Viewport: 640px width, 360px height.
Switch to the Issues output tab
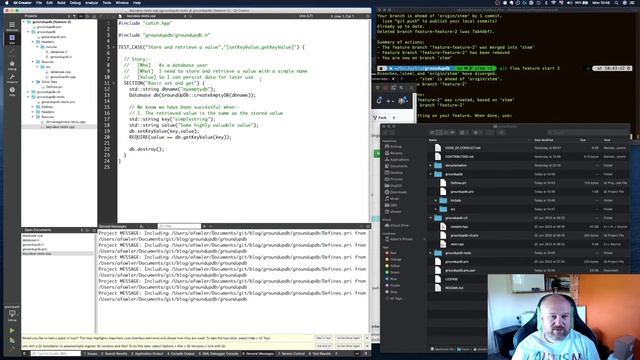pyautogui.click(x=90, y=353)
